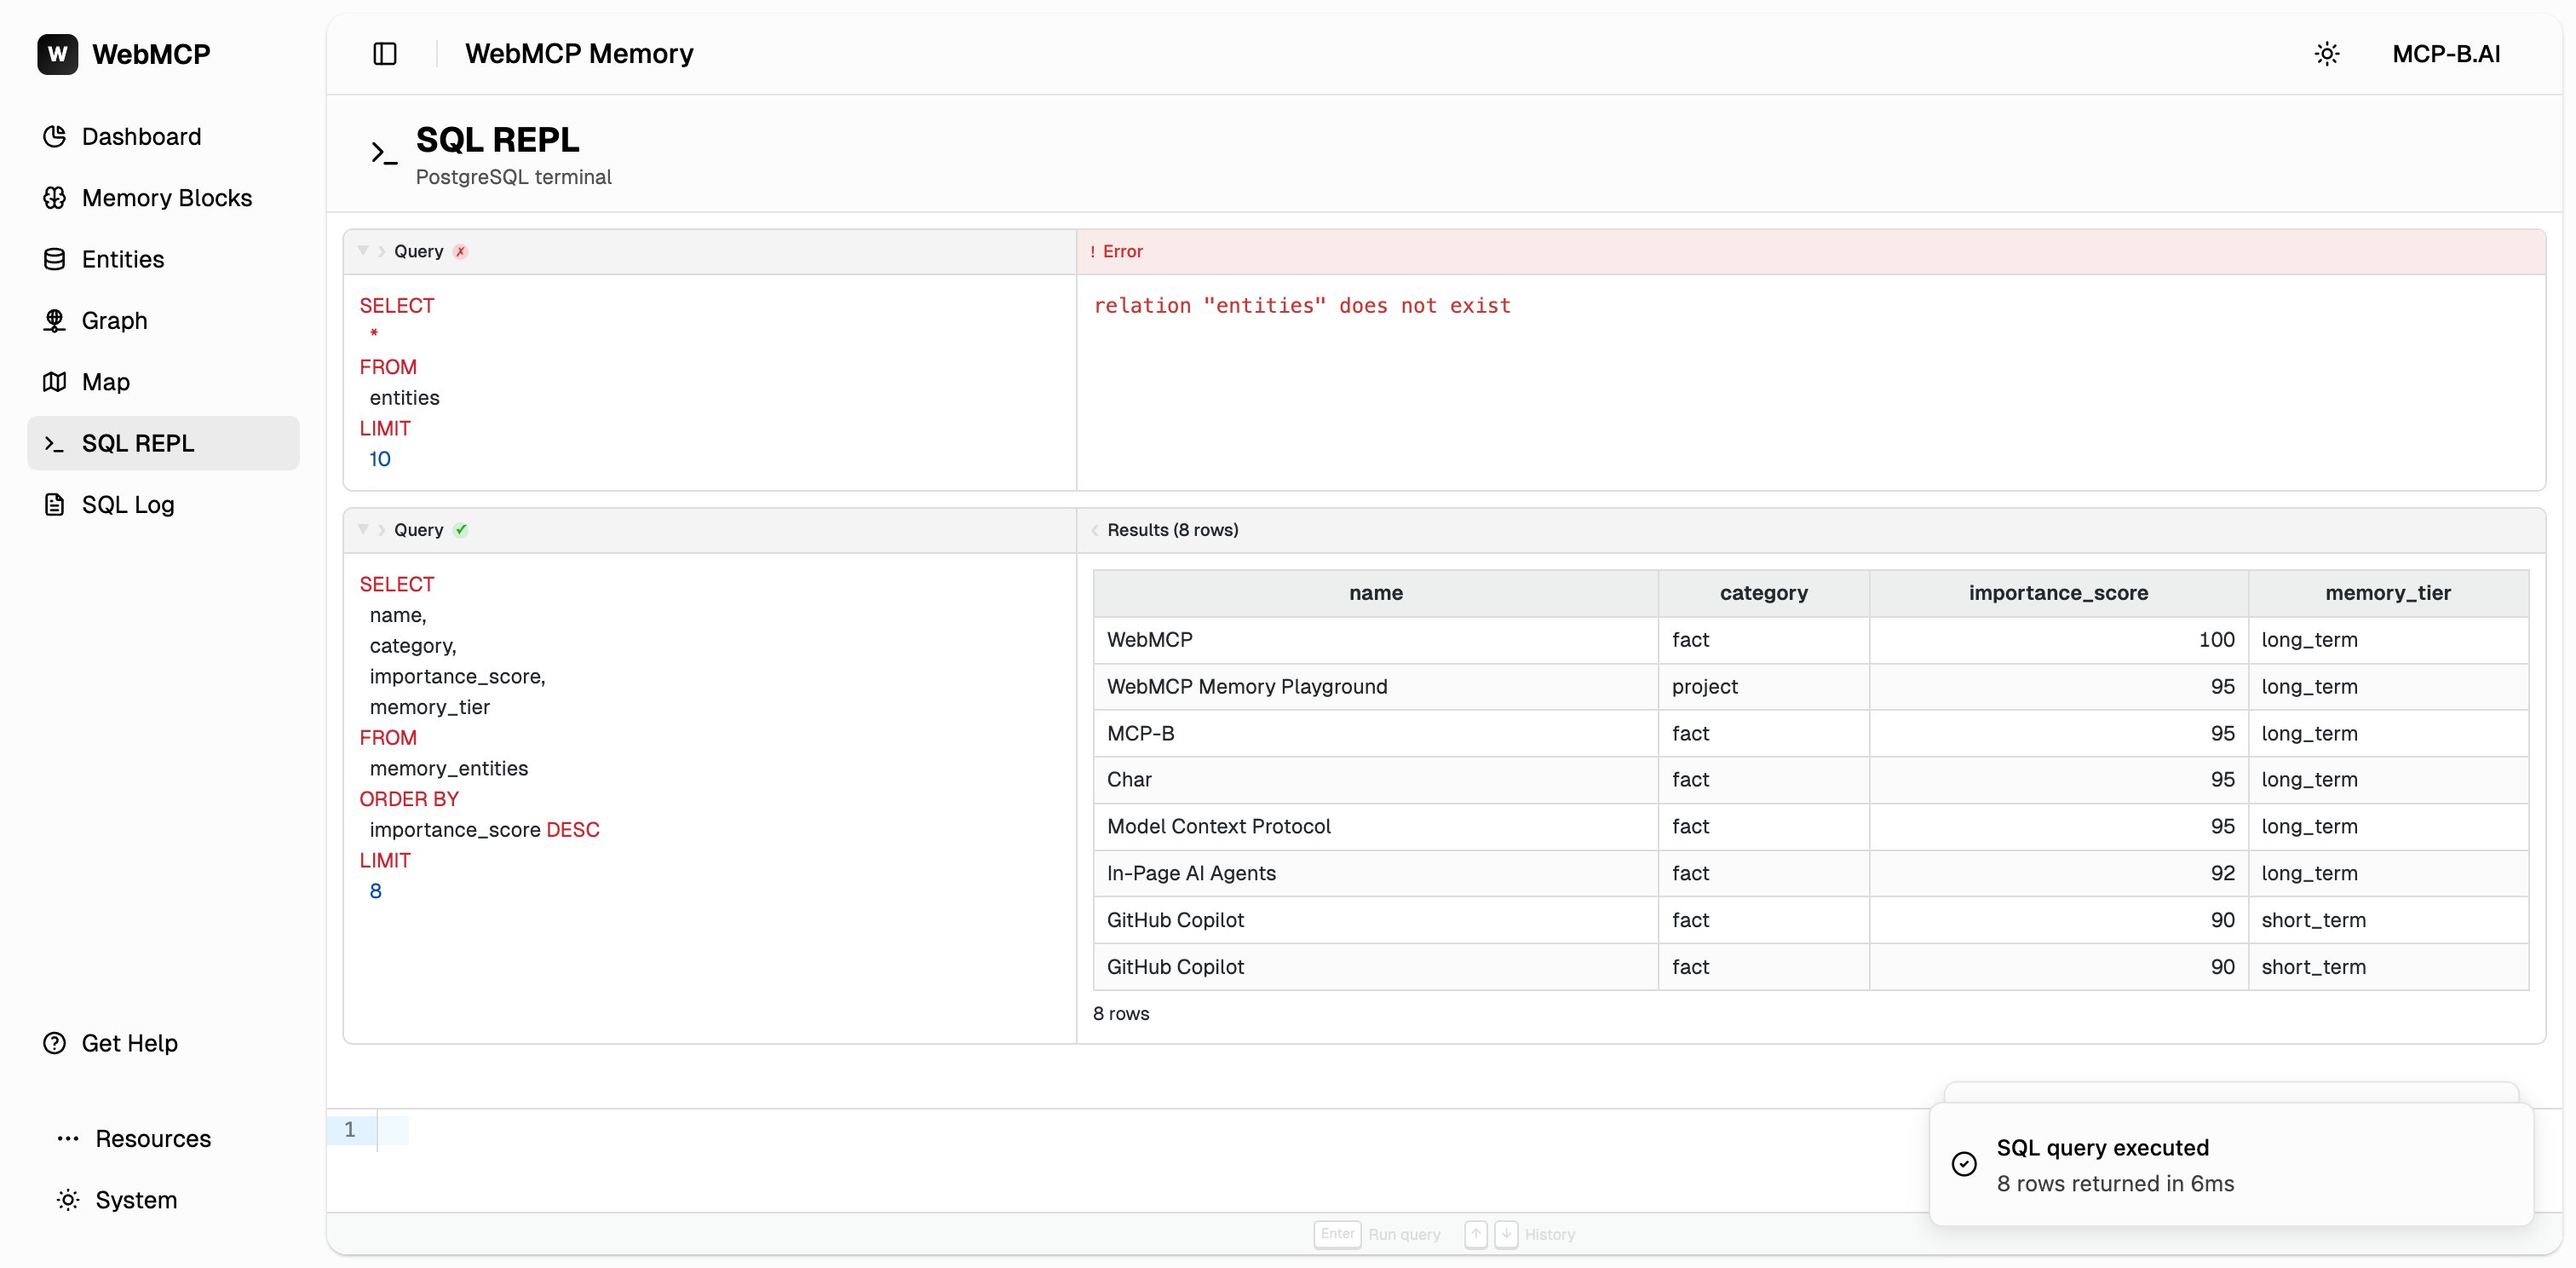This screenshot has height=1268, width=2576.
Task: Click the Graph globe icon
Action: (55, 320)
